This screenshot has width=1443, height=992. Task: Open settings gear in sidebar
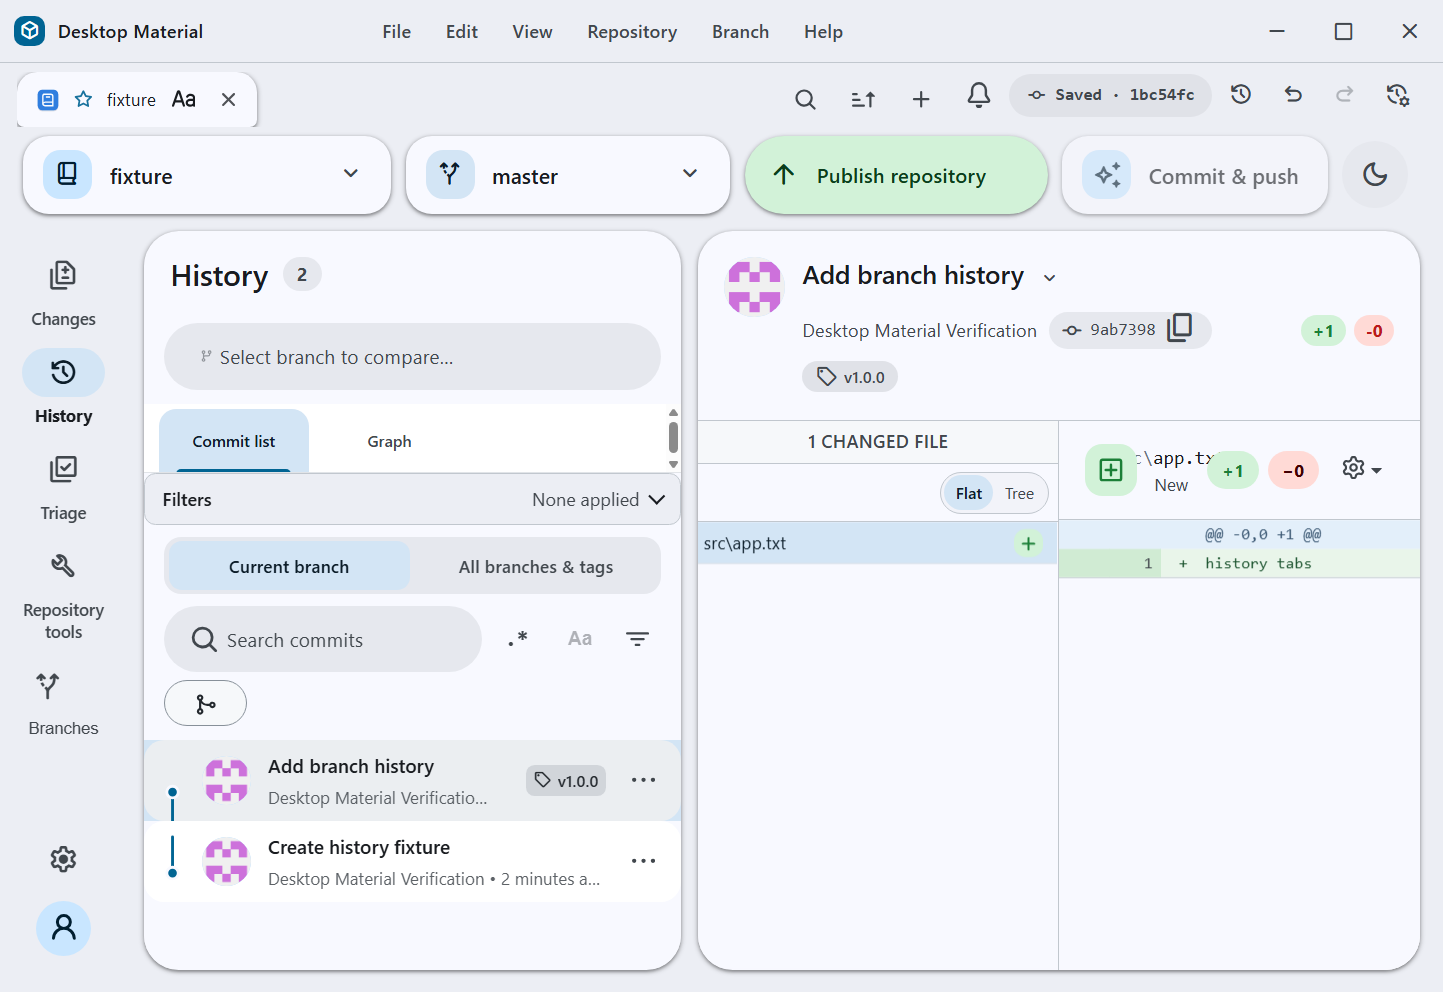[x=63, y=859]
